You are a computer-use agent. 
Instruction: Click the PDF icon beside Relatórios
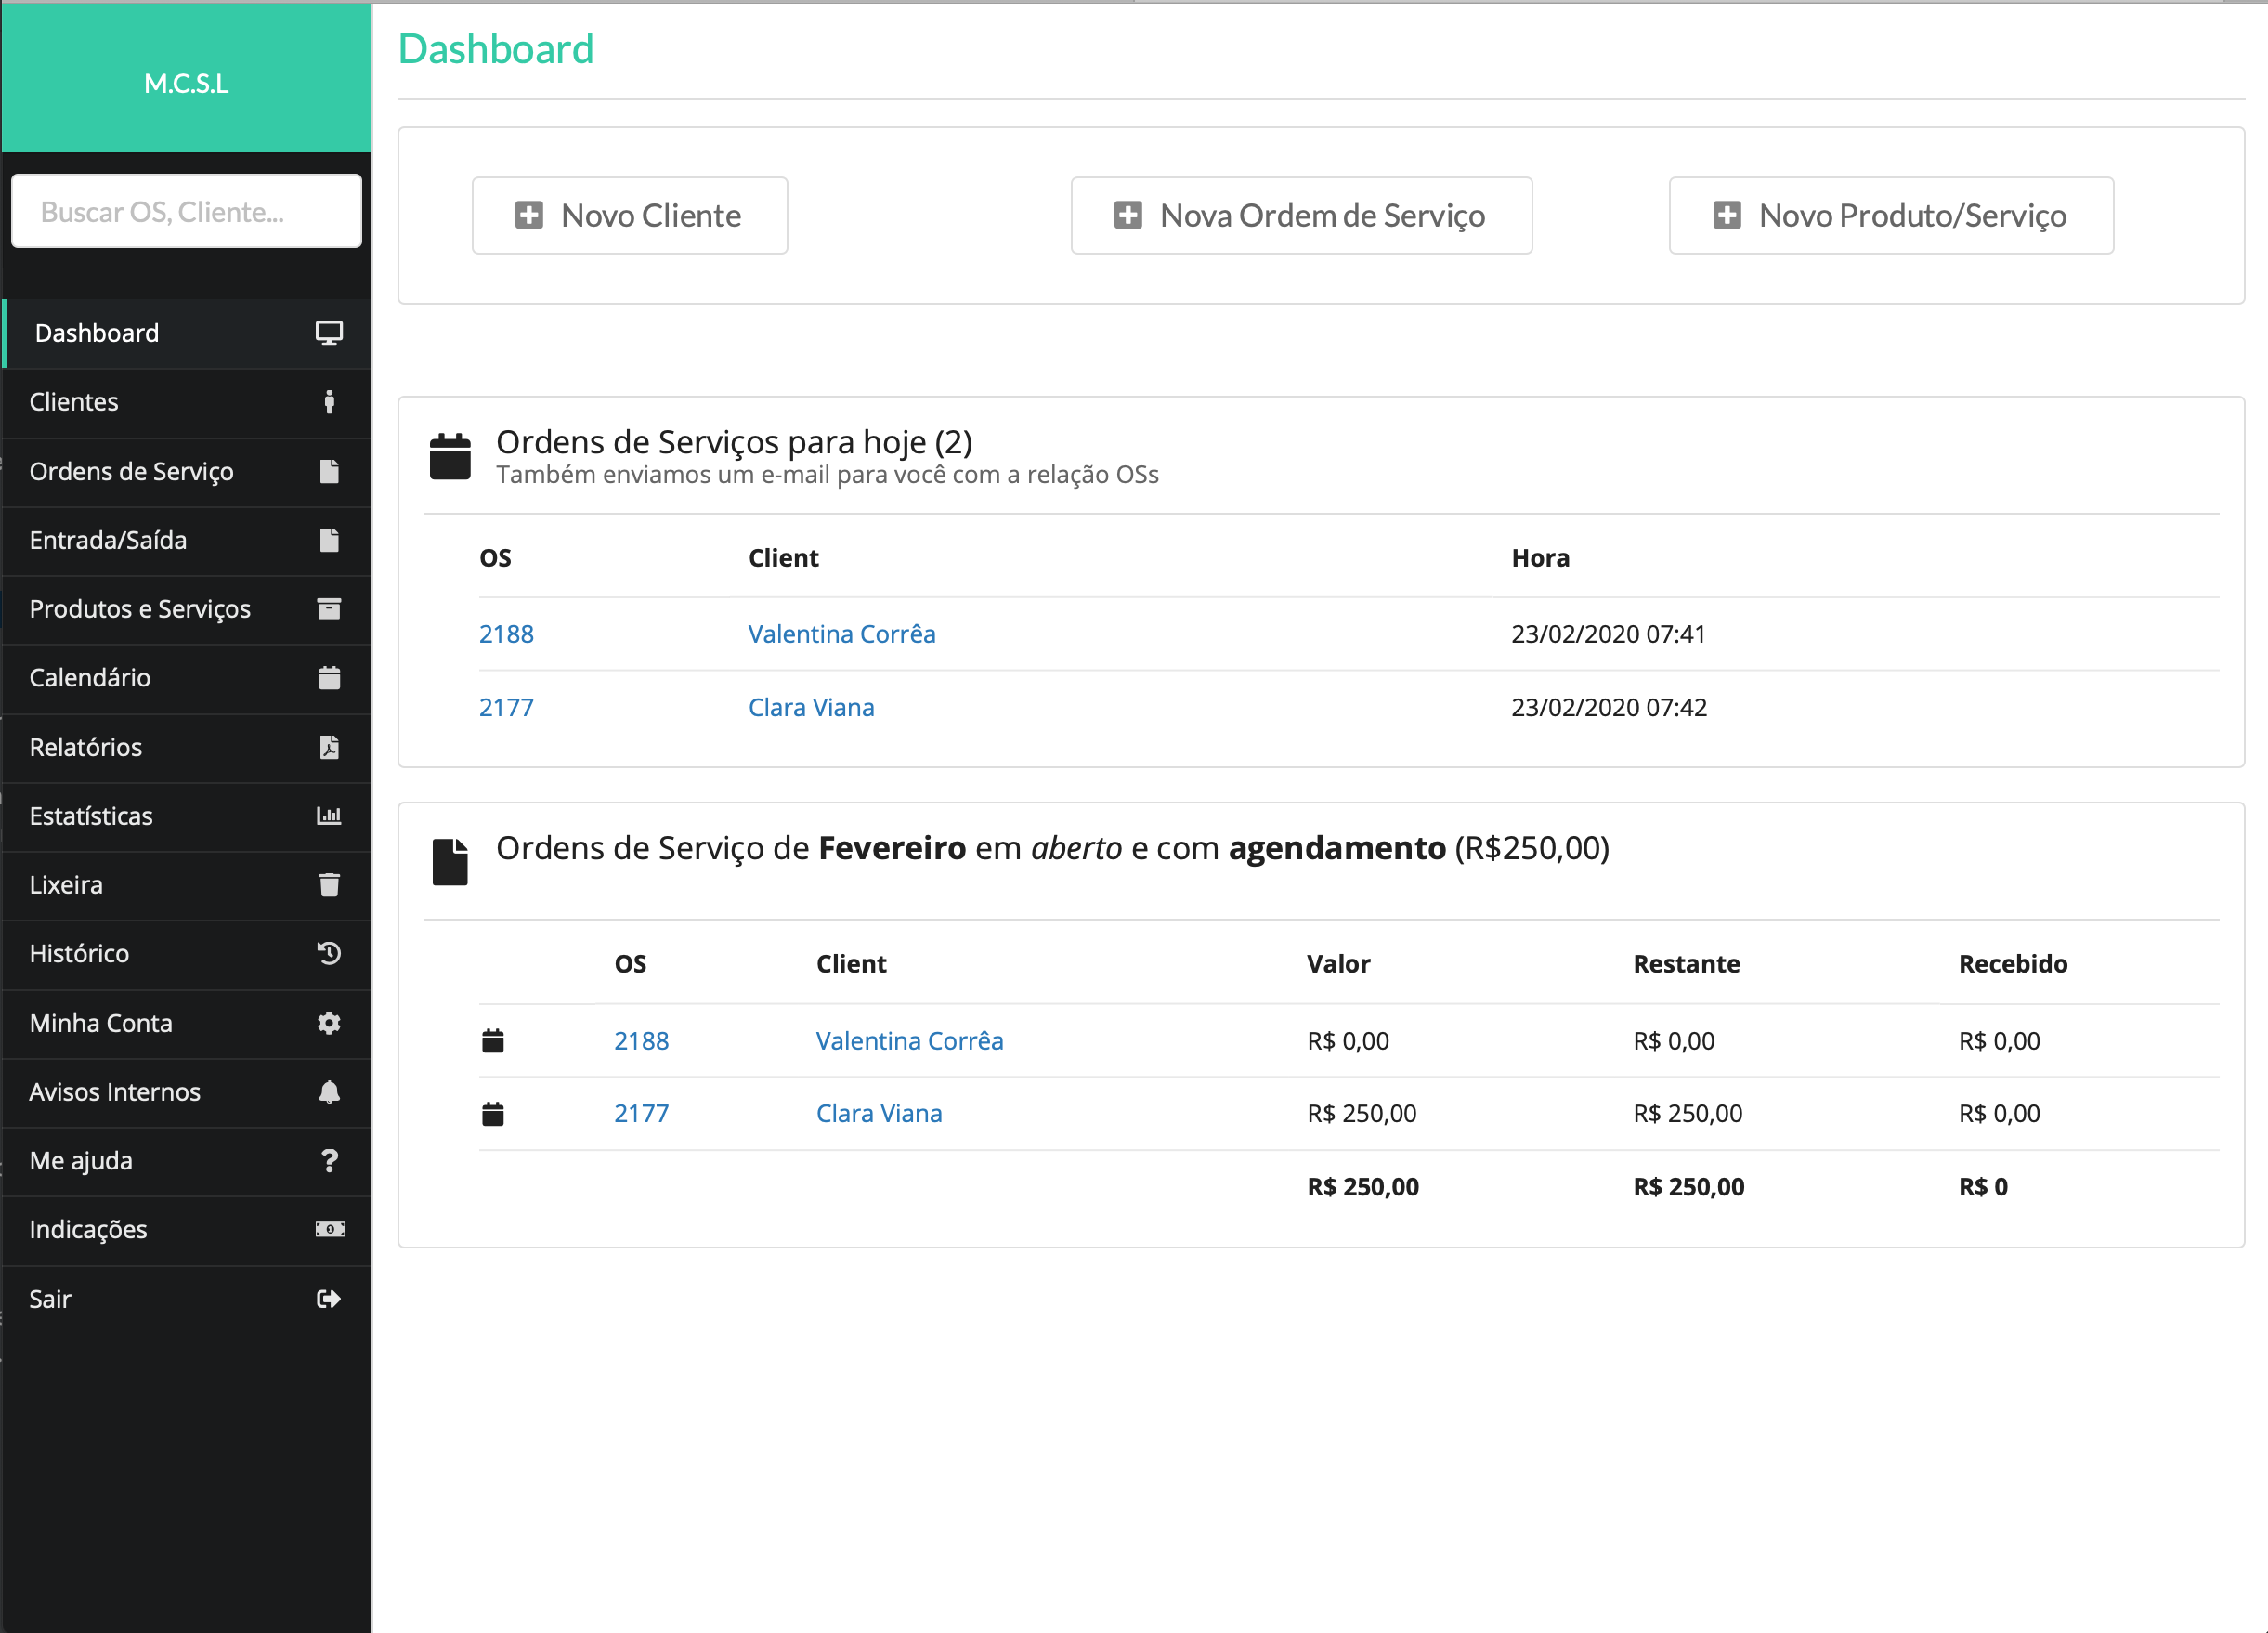click(x=329, y=747)
